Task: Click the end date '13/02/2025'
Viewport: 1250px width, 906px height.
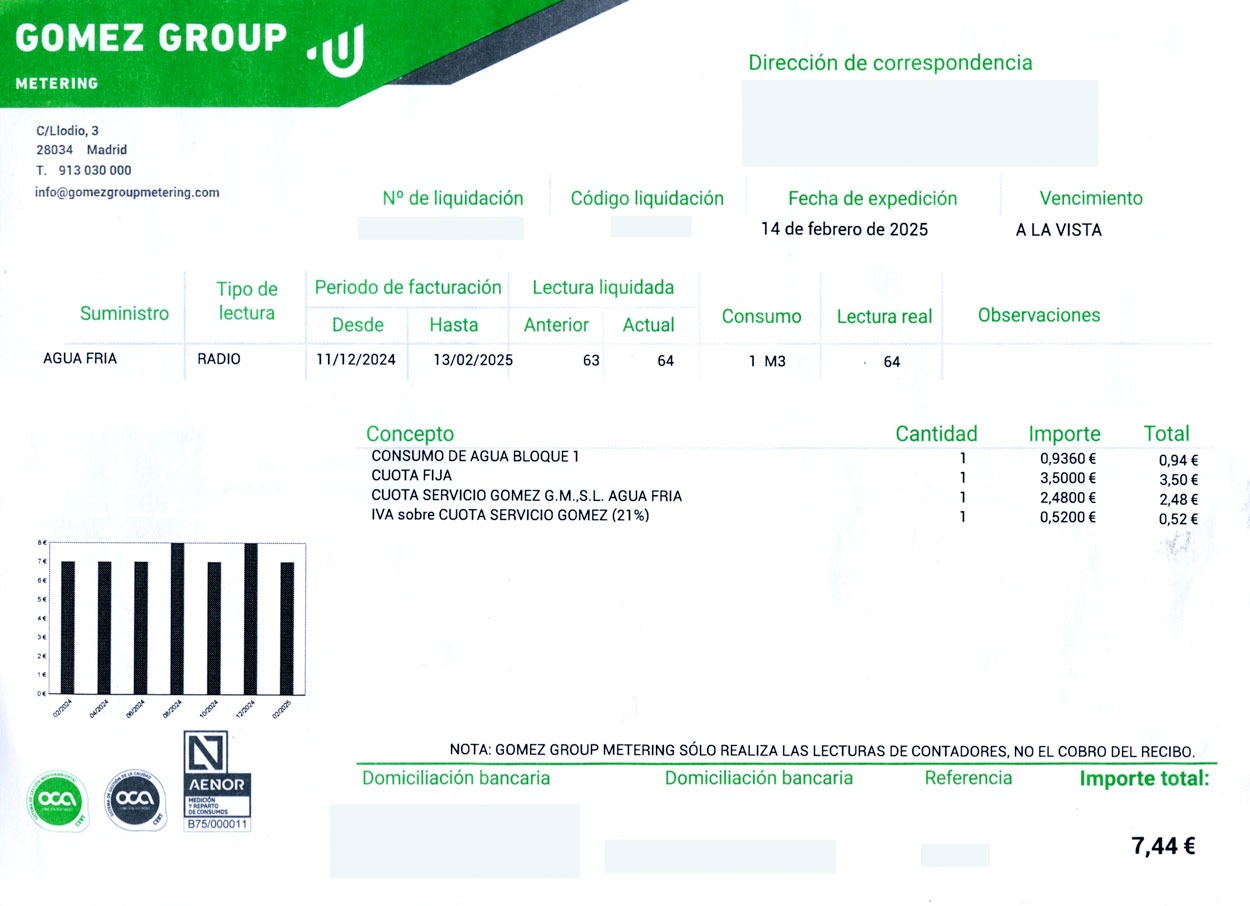Action: point(473,360)
